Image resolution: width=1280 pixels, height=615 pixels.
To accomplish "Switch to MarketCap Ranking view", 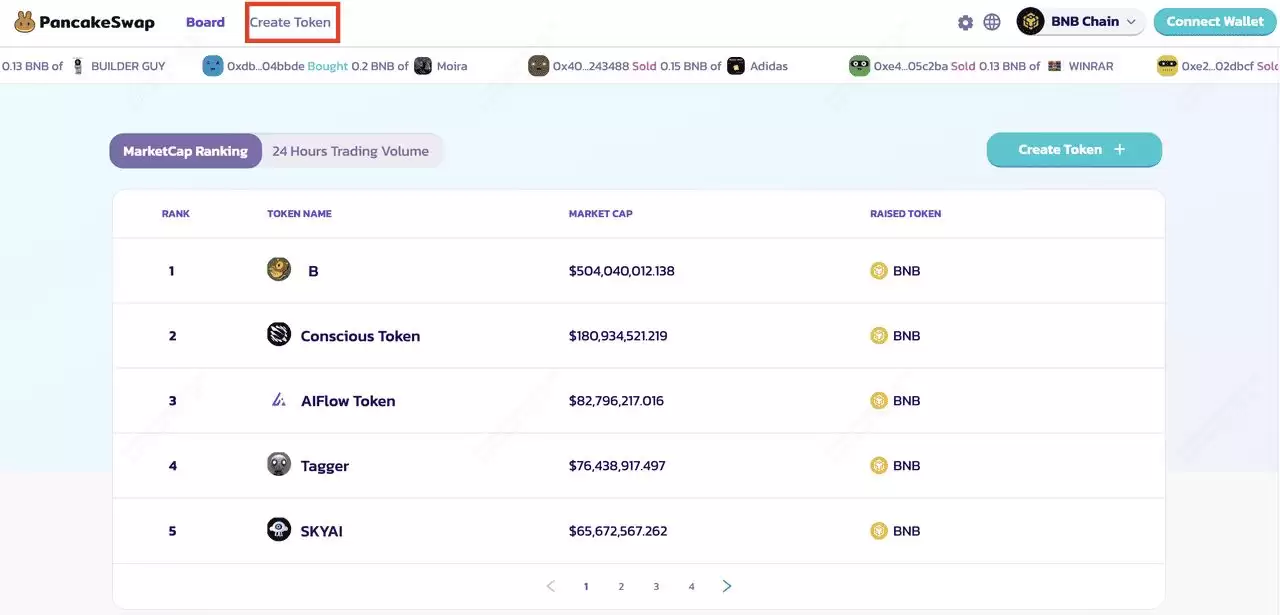I will (x=185, y=150).
